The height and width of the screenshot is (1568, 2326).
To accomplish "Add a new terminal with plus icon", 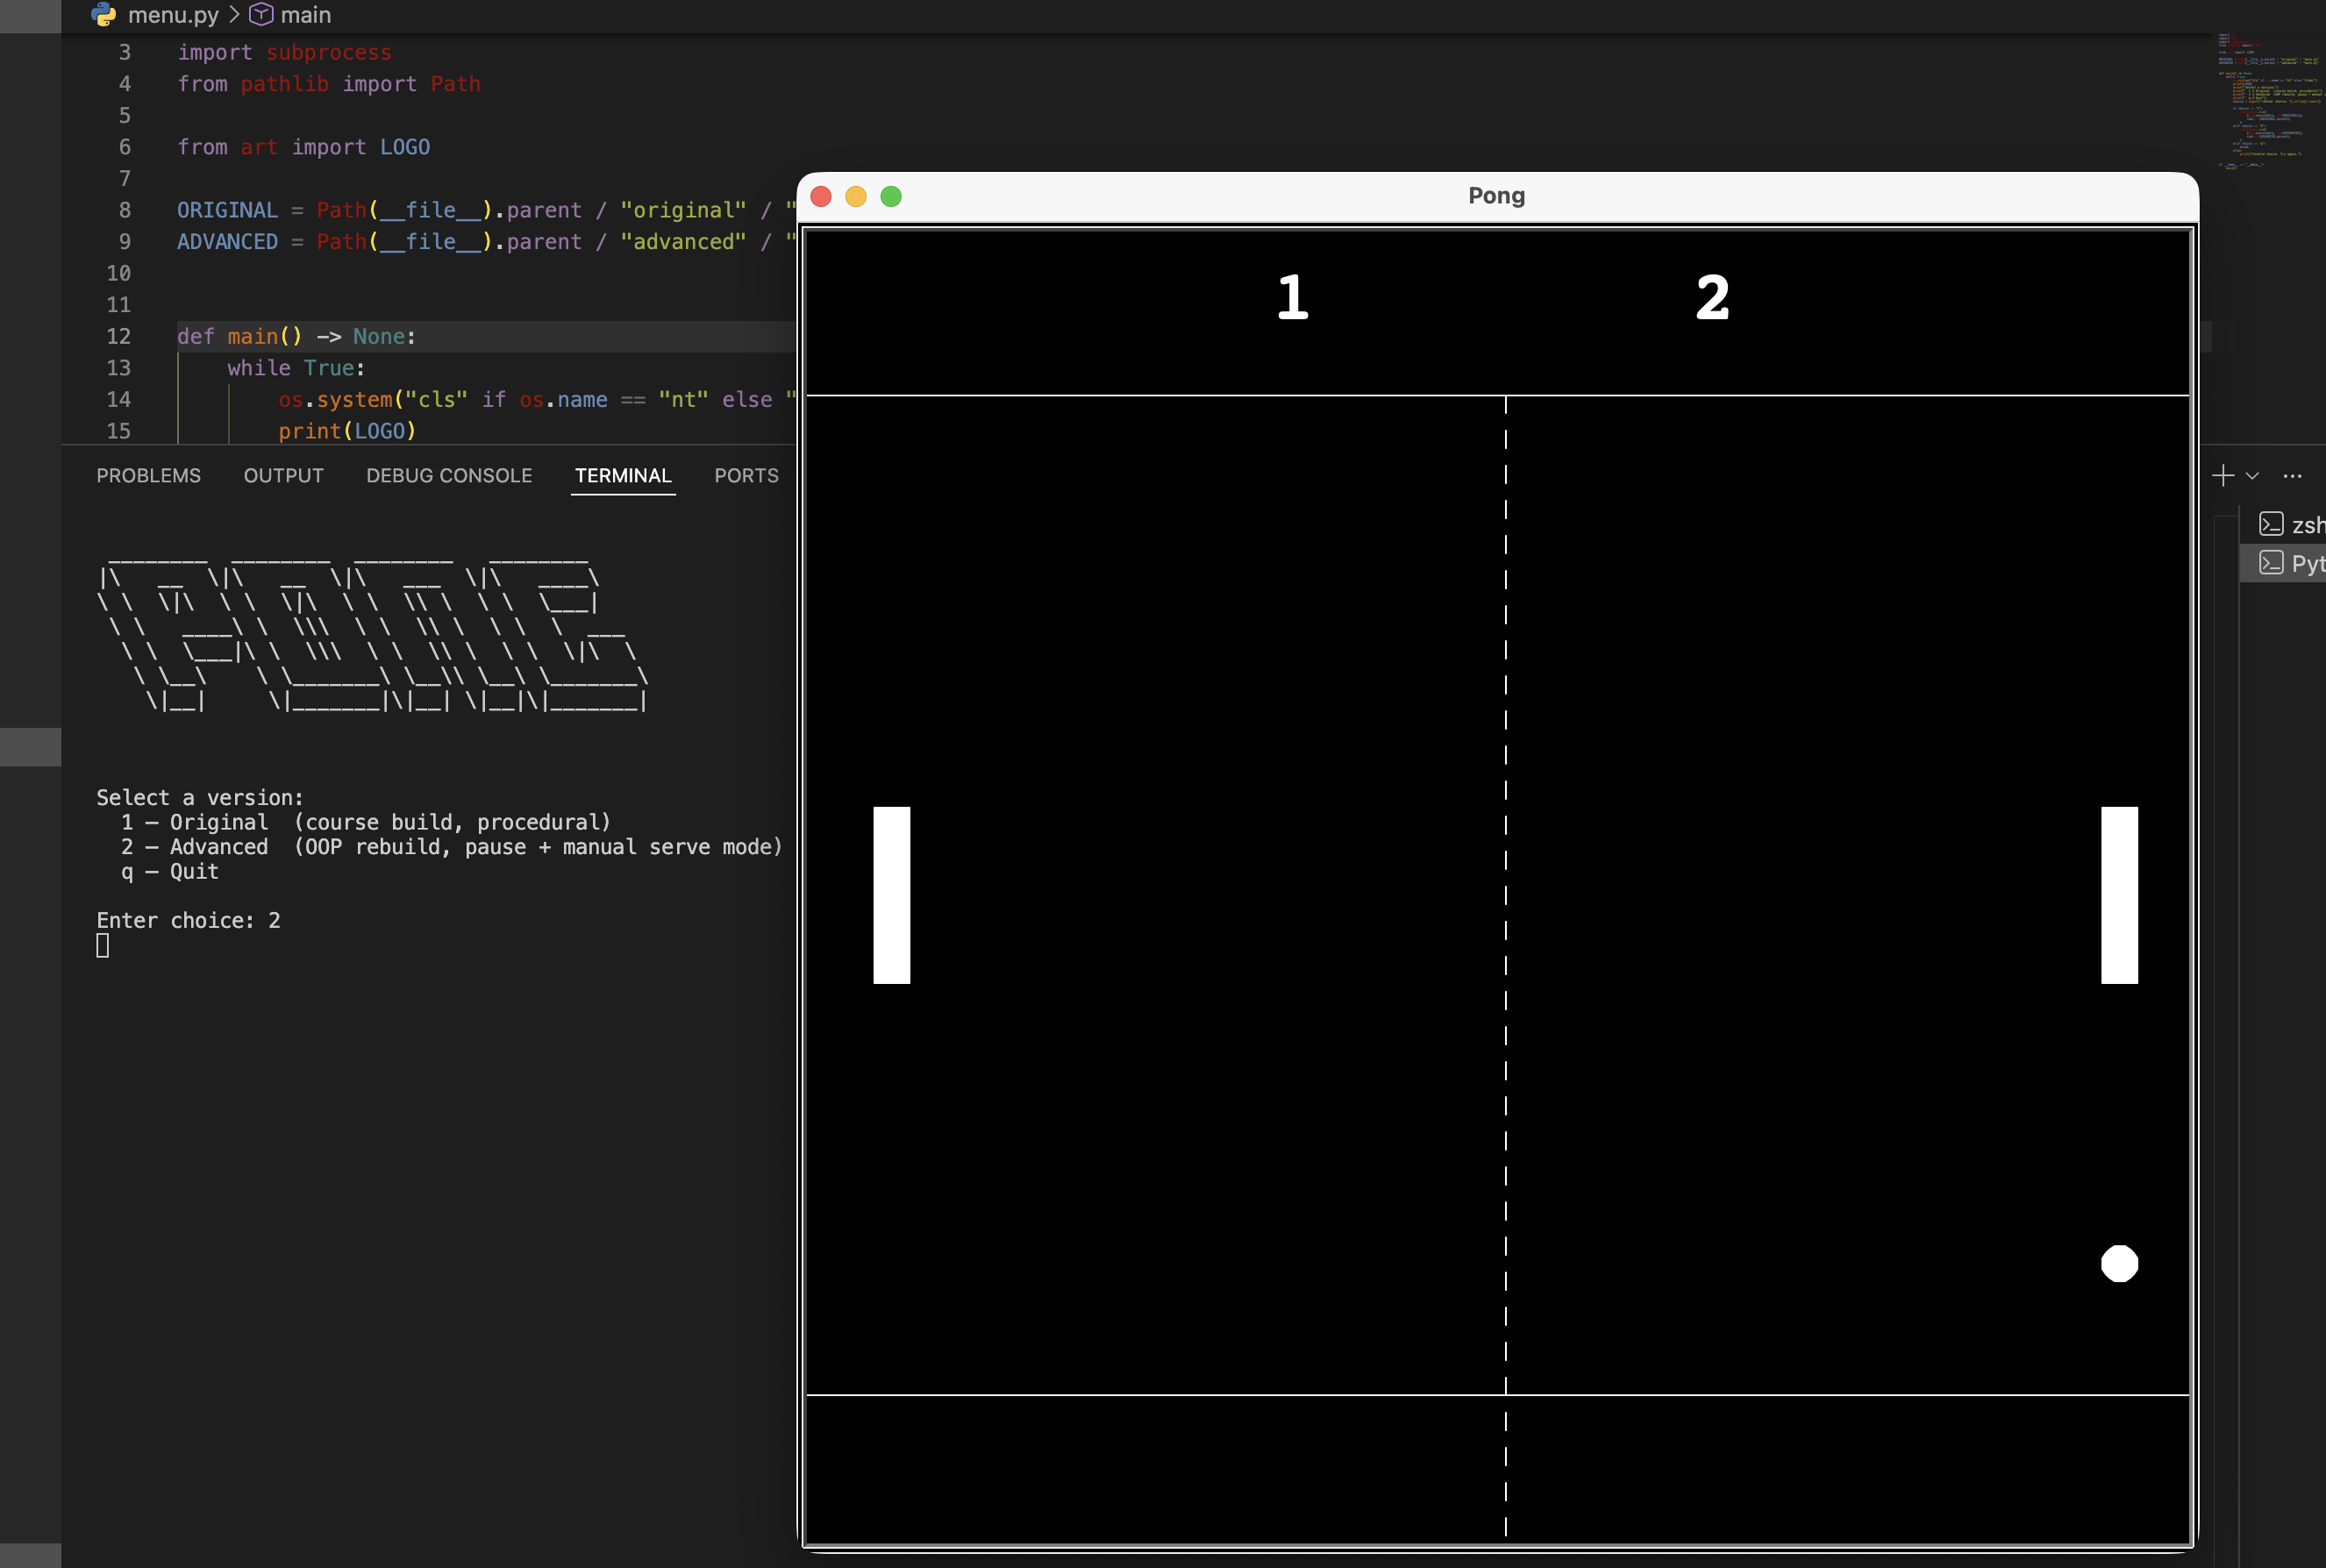I will tap(2223, 475).
